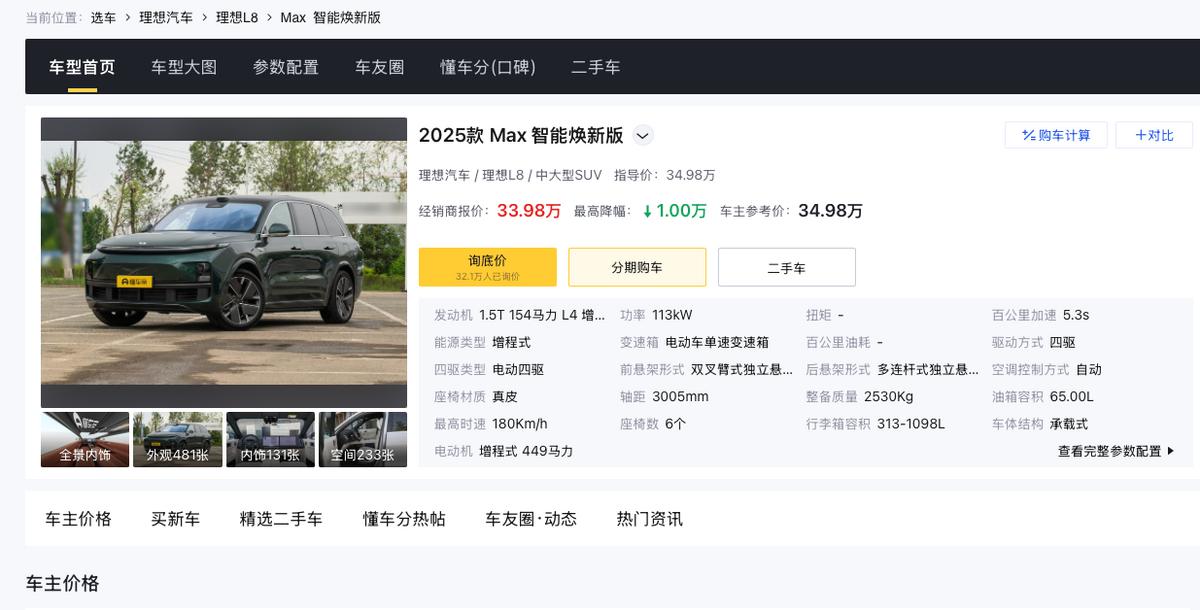Open the 分期购车 installment option
This screenshot has width=1200, height=610.
(x=637, y=266)
